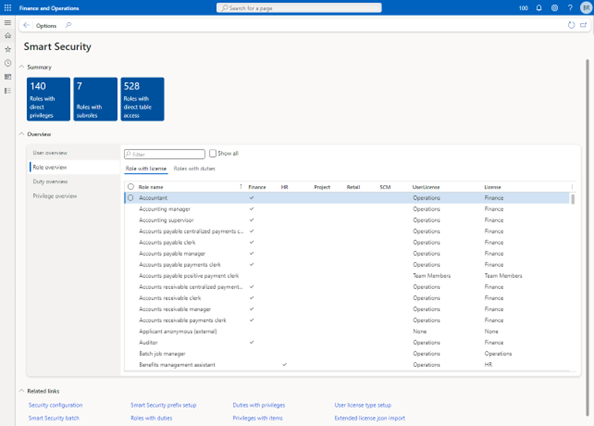Screen dimensions: 594x426
Task: Enable the Show all checkbox
Action: click(x=213, y=153)
